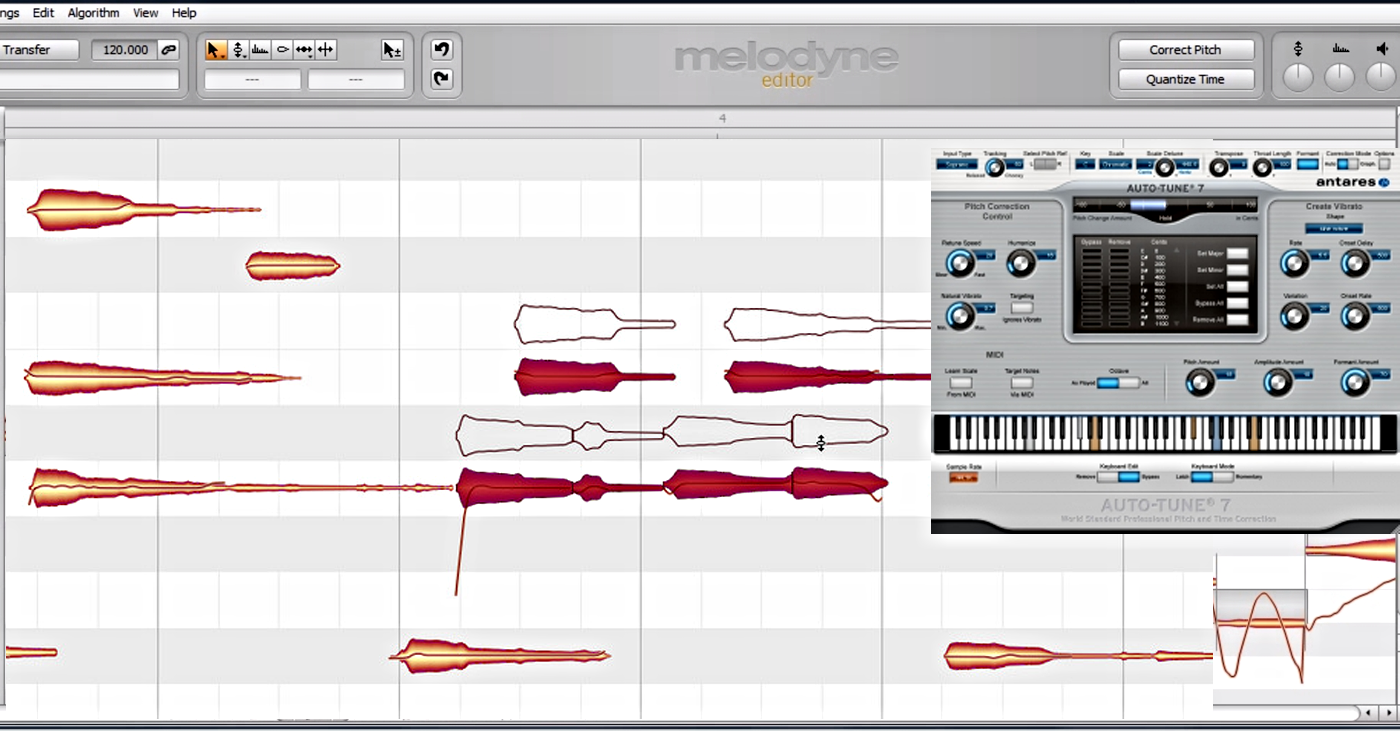
Task: Select the Time tool in the toolbox
Action: click(304, 50)
